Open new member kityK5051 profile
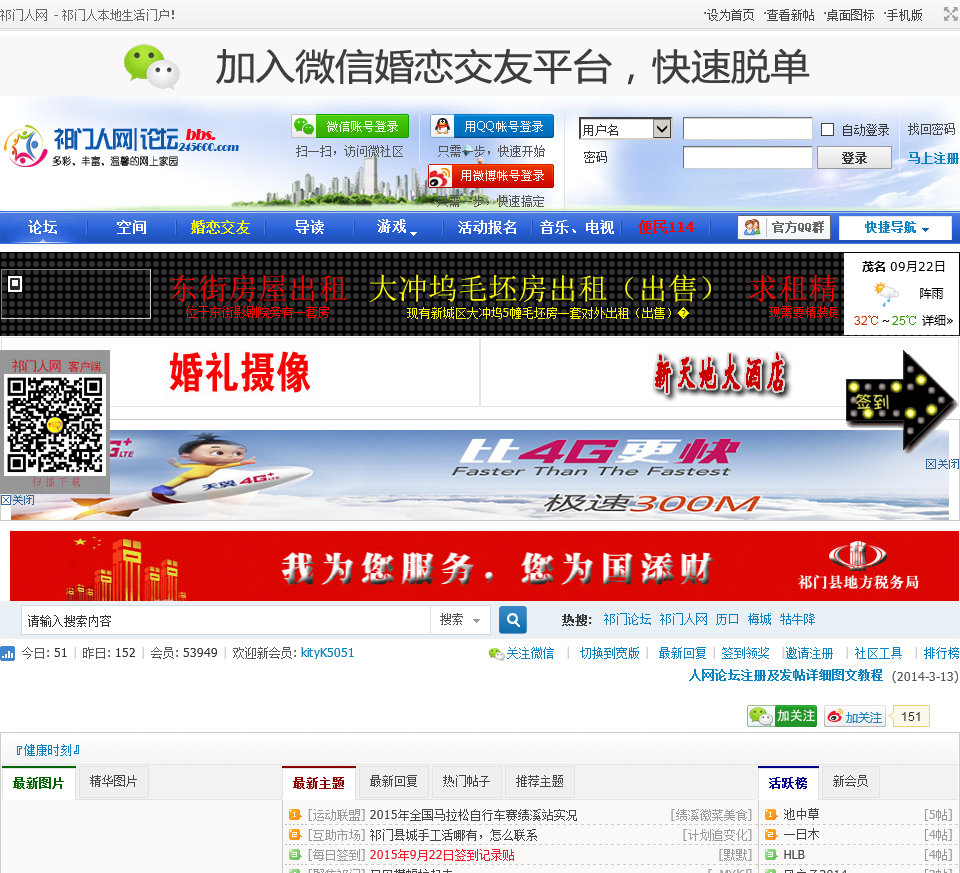This screenshot has width=960, height=873. [x=328, y=653]
